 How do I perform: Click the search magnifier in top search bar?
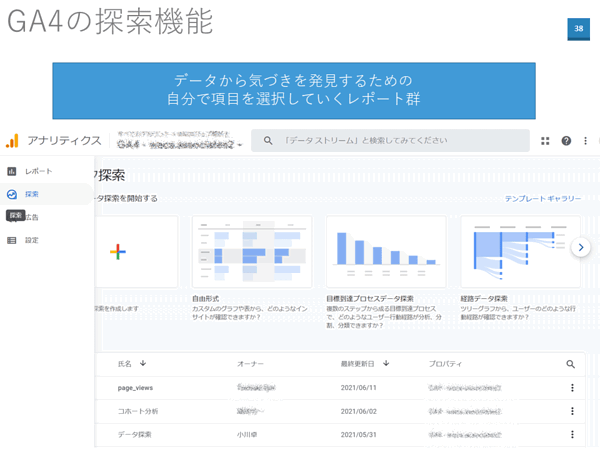268,141
